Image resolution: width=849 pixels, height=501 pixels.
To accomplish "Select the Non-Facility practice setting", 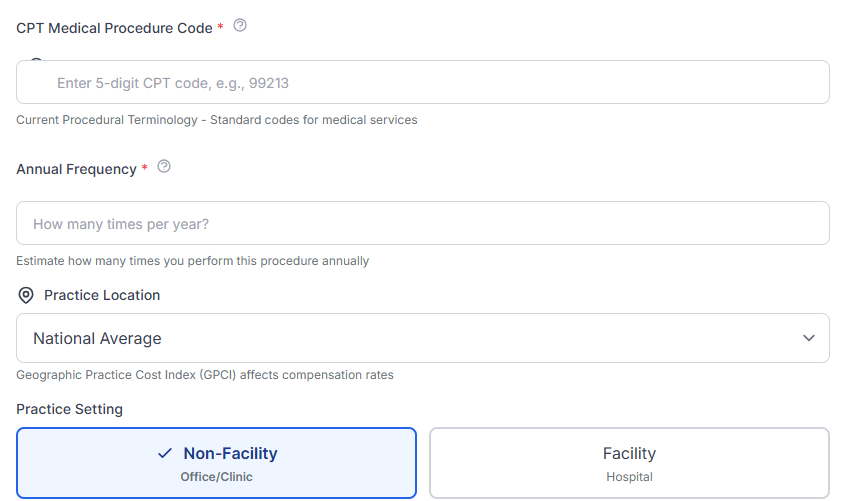I will [216, 463].
